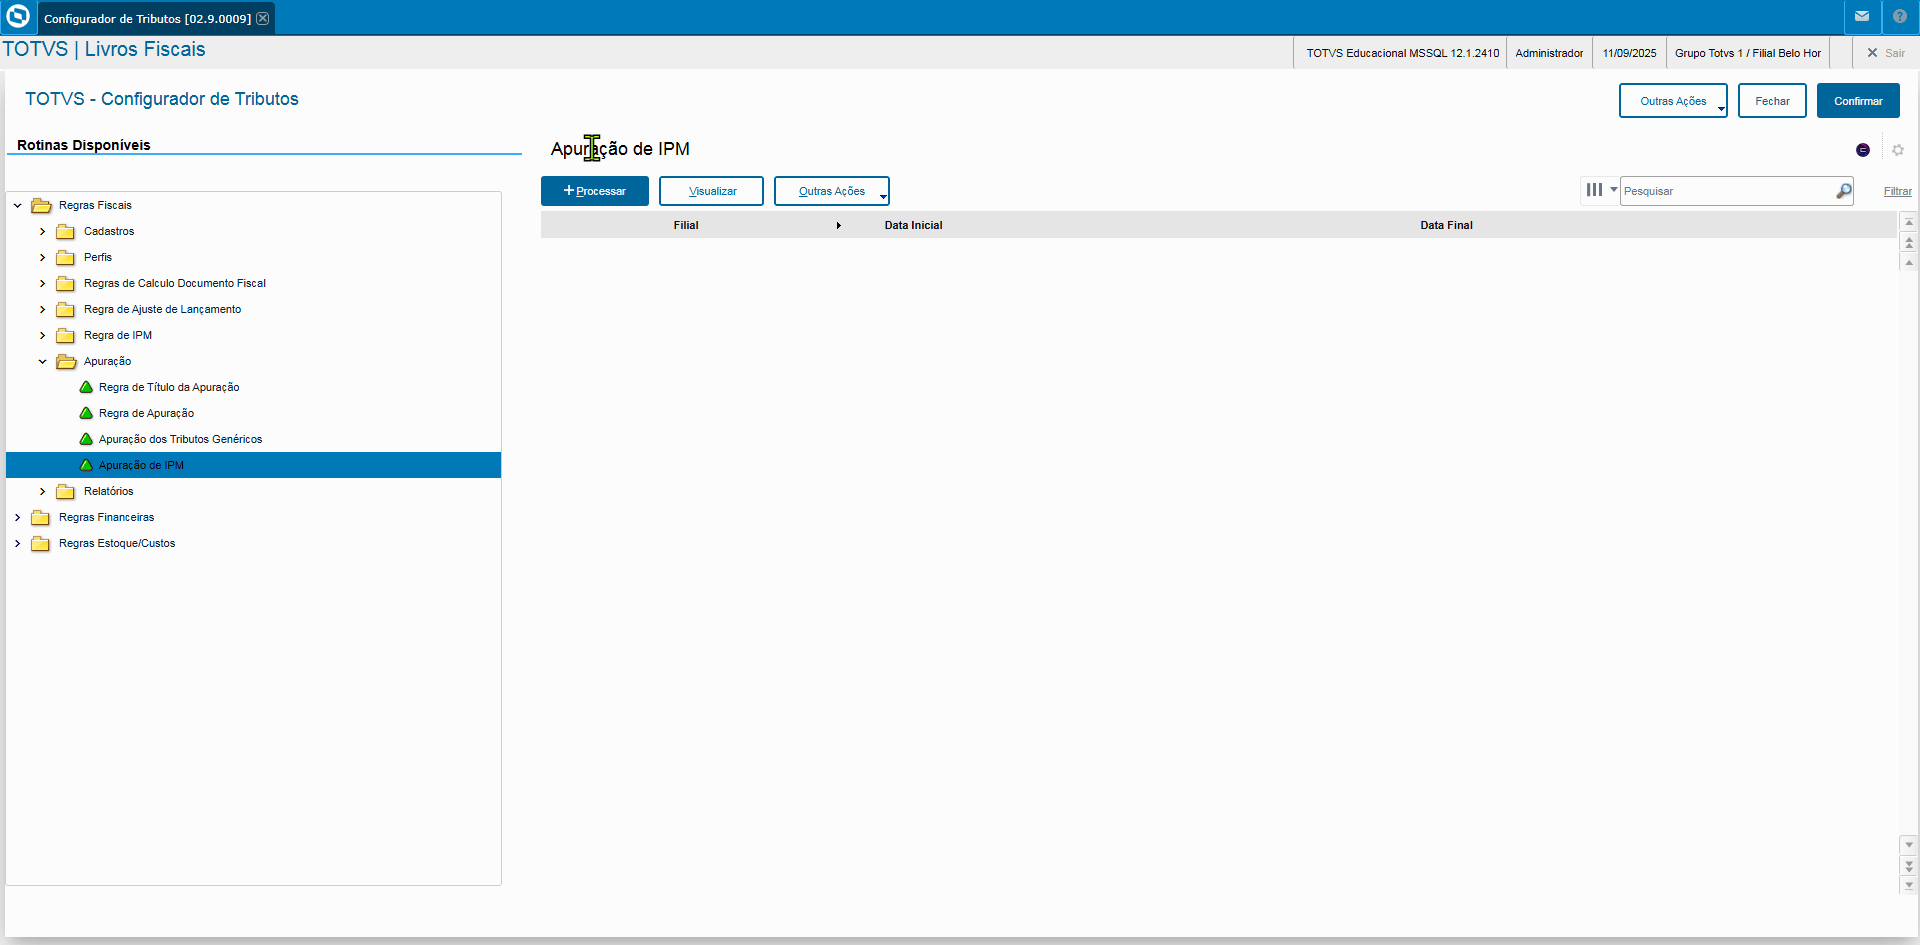Screen dimensions: 1920x945
Task: Sort by the Data Inicial column header
Action: pos(913,225)
